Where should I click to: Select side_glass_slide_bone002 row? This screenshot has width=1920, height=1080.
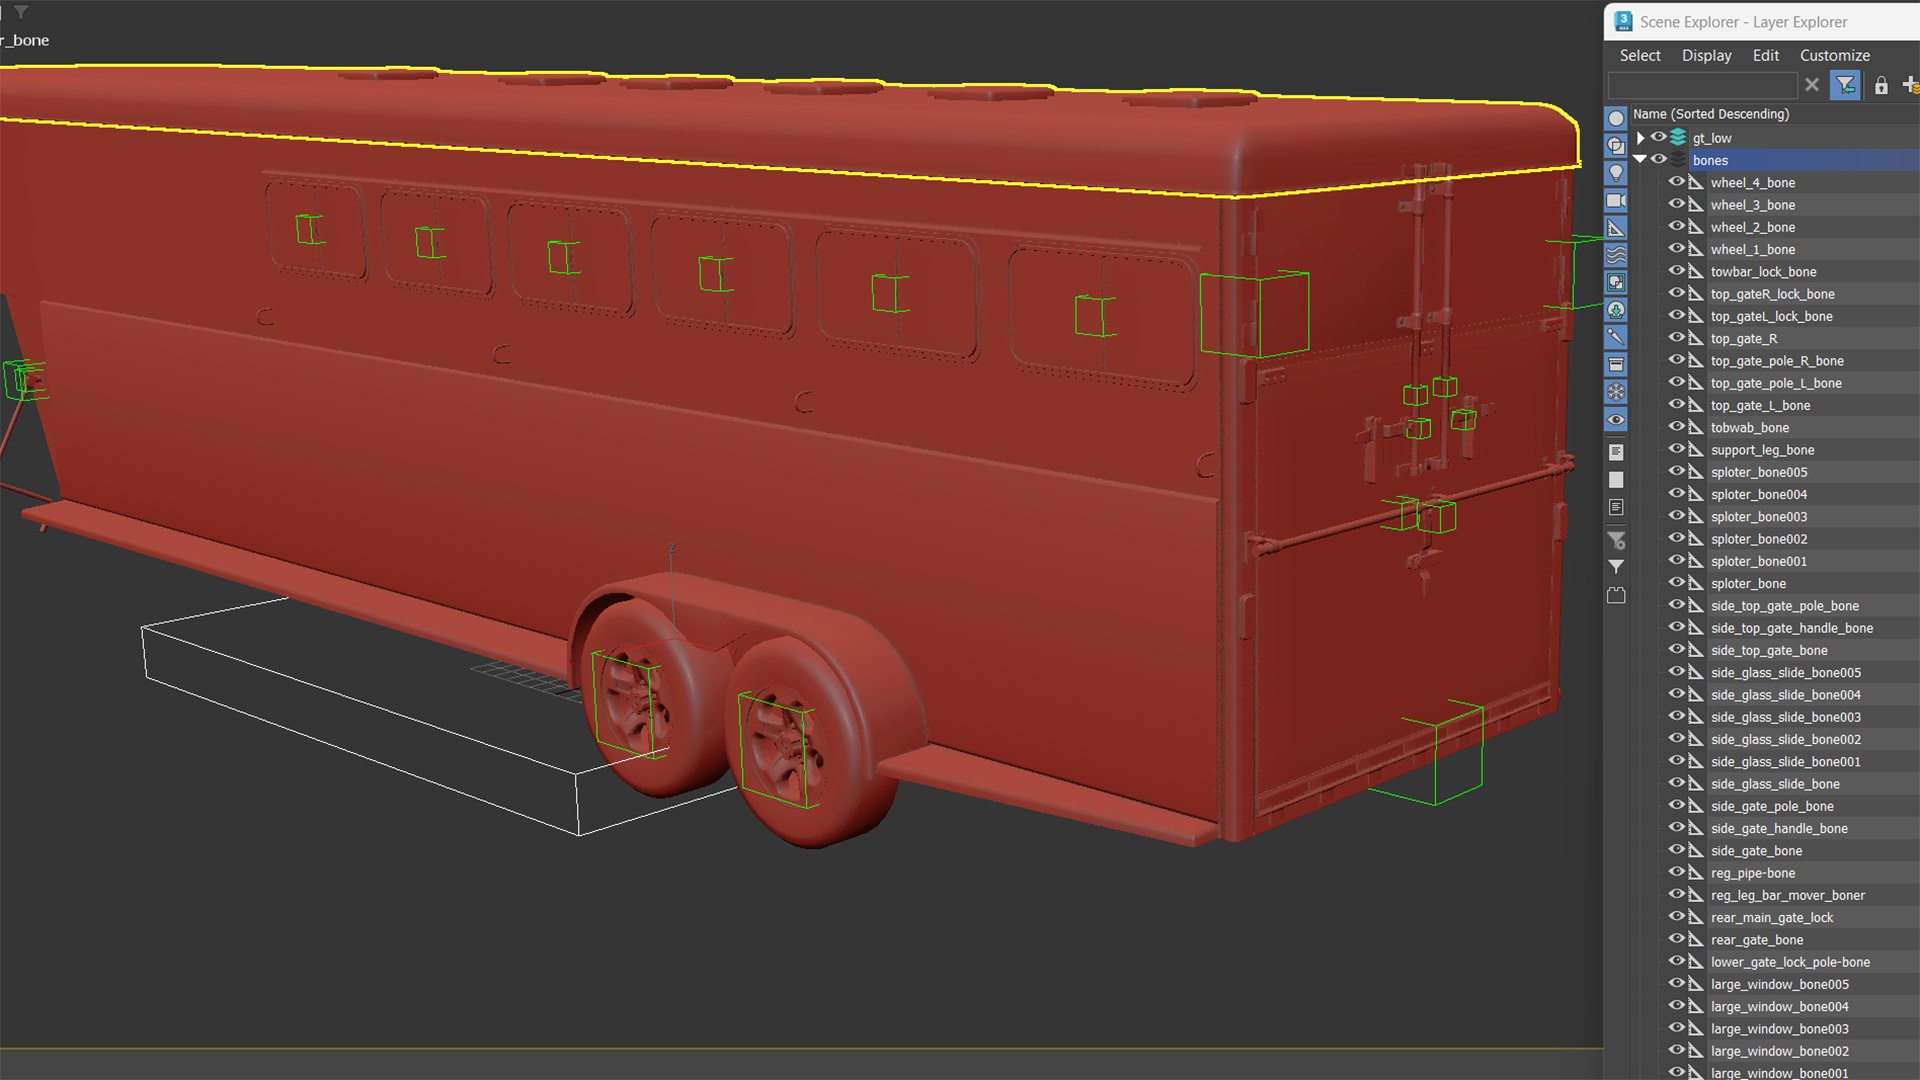pyautogui.click(x=1785, y=739)
